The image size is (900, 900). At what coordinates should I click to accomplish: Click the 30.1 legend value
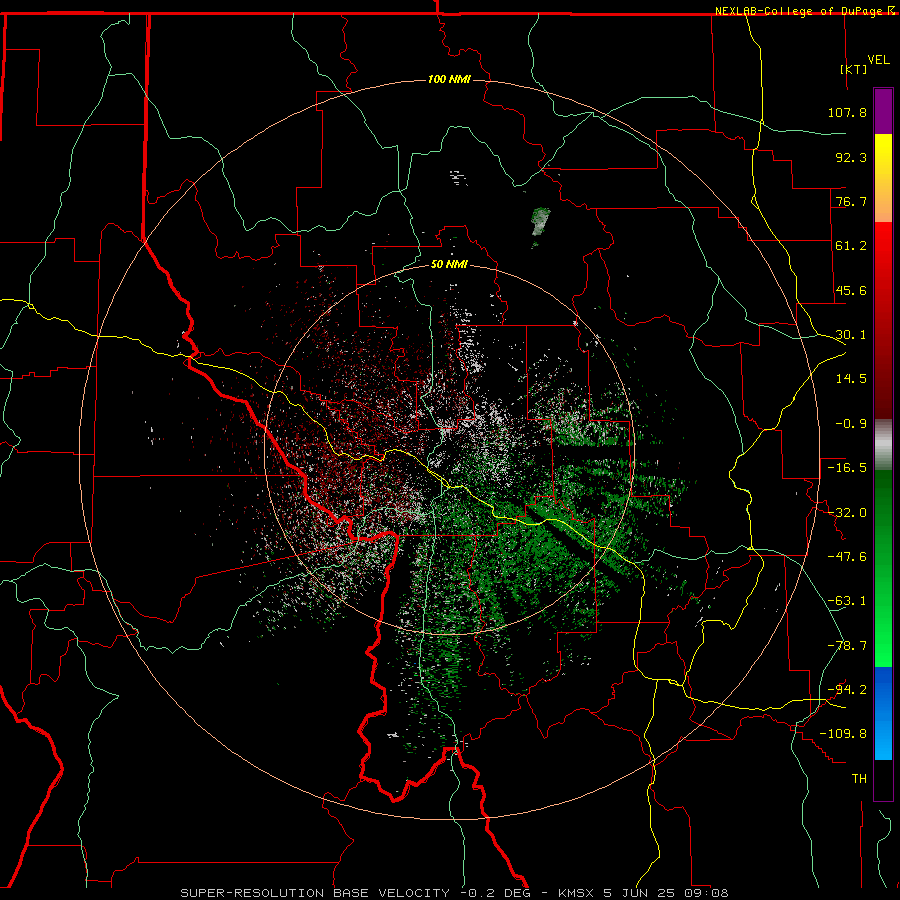click(x=851, y=335)
